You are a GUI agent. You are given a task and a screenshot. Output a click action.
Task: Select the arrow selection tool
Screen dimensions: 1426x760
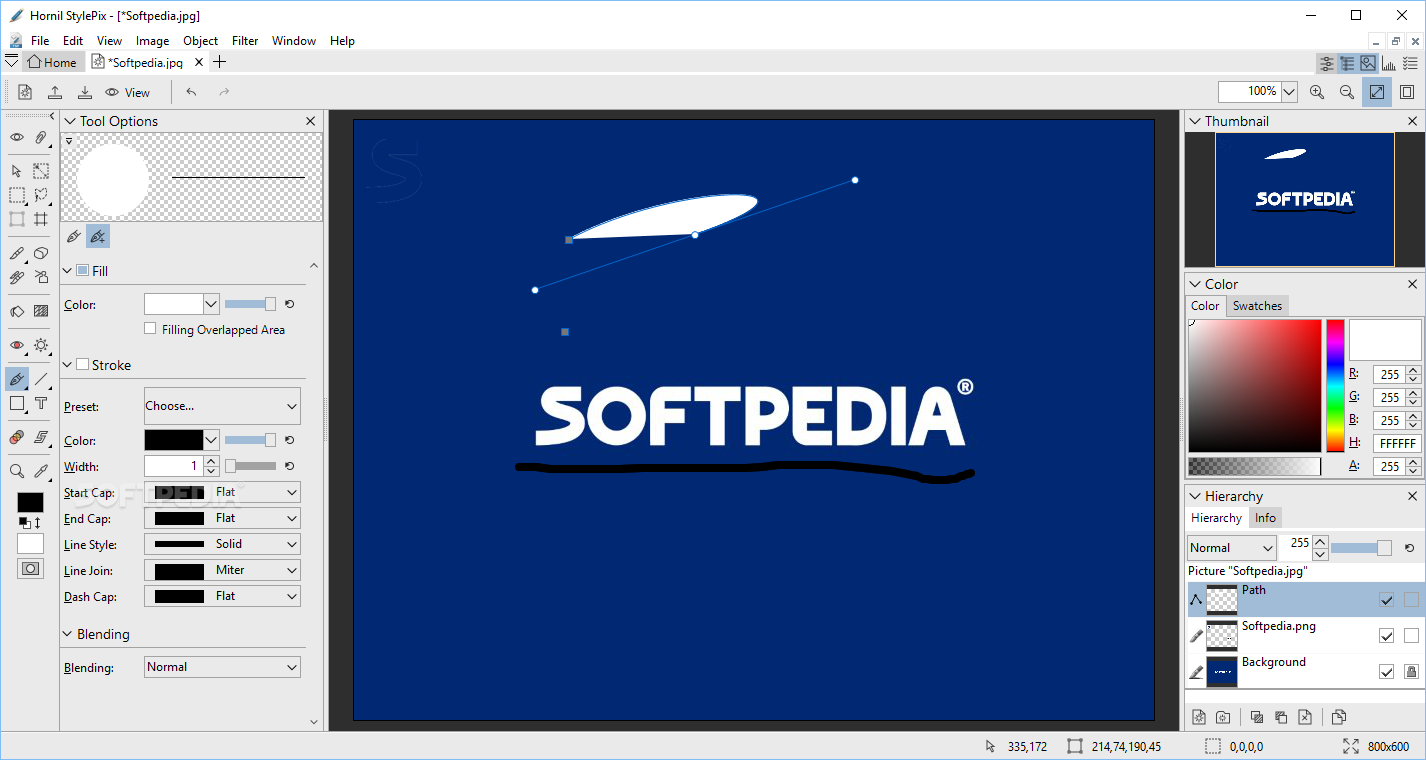tap(16, 171)
